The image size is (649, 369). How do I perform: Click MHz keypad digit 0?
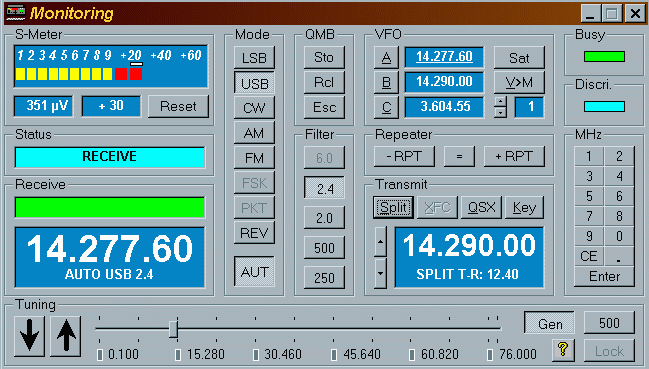(619, 236)
